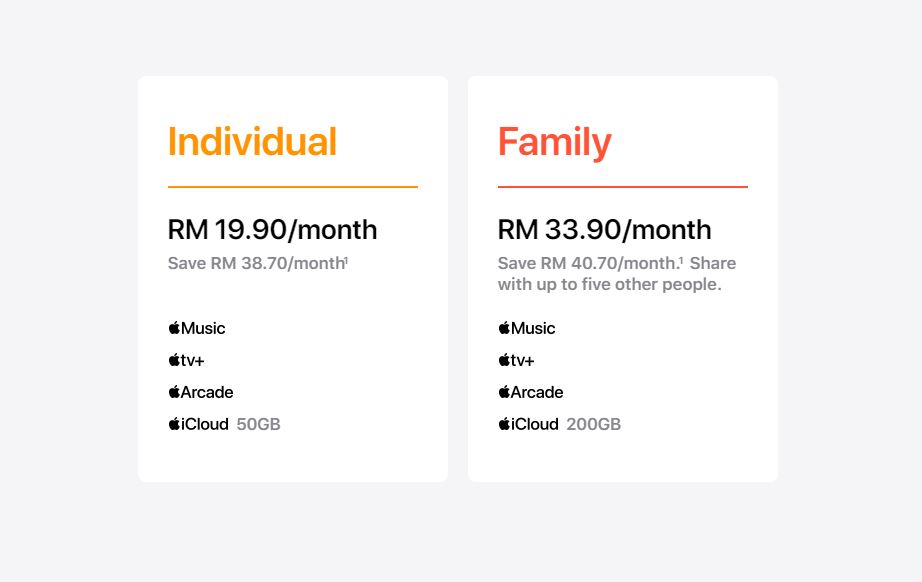Image resolution: width=922 pixels, height=582 pixels.
Task: Click the Apple Arcade logo in the Family plan
Action: tap(530, 392)
